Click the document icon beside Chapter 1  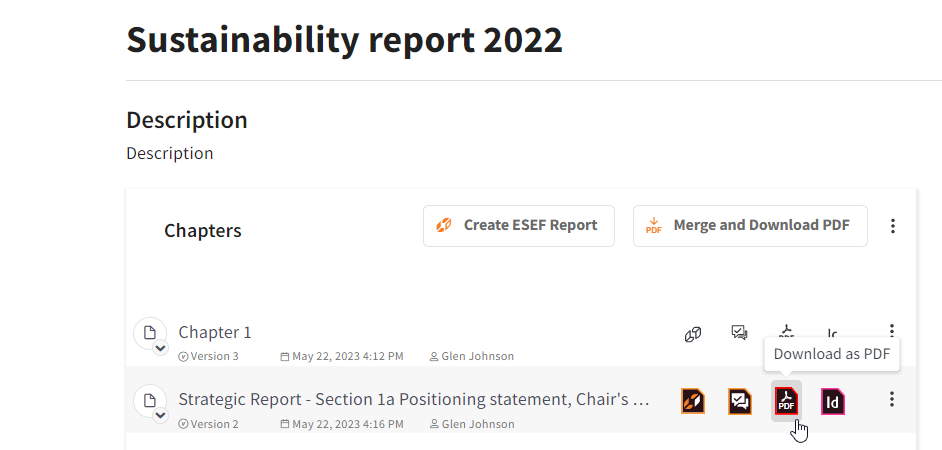[150, 332]
